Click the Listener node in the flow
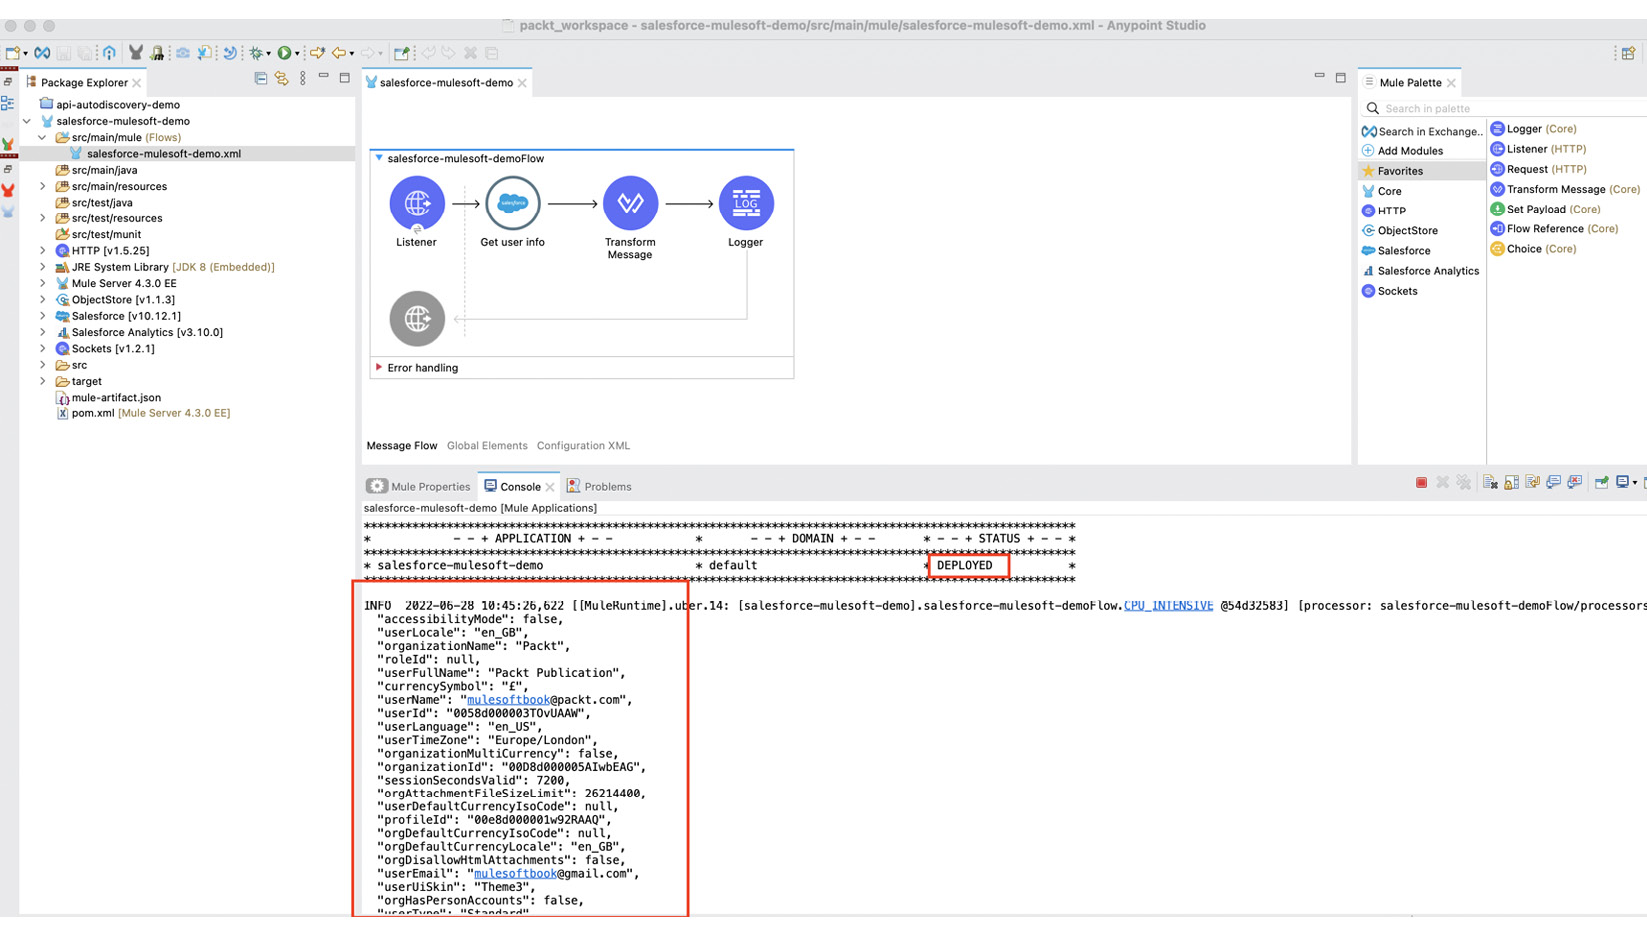Image resolution: width=1647 pixels, height=936 pixels. tap(417, 203)
